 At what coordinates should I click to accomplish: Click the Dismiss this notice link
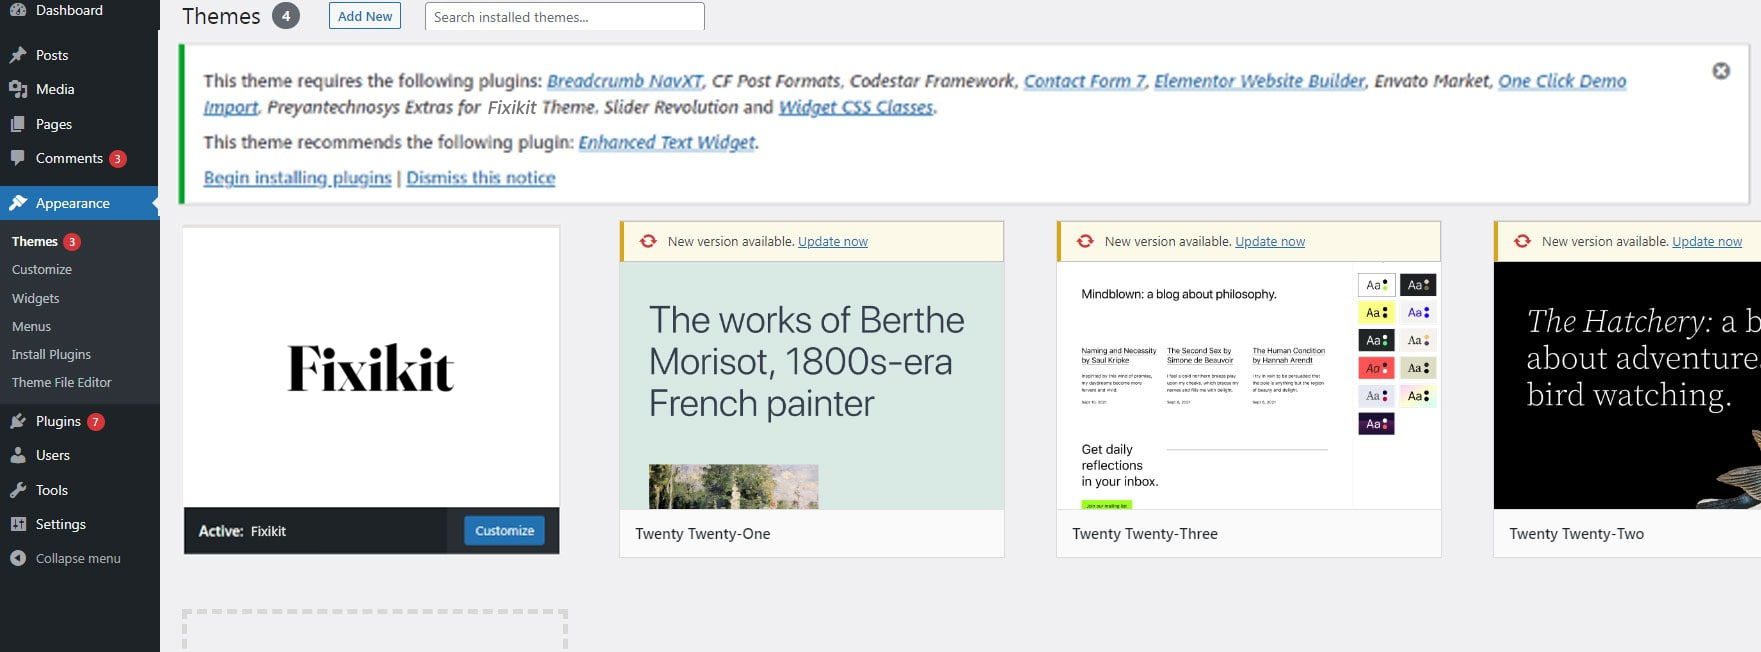481,178
